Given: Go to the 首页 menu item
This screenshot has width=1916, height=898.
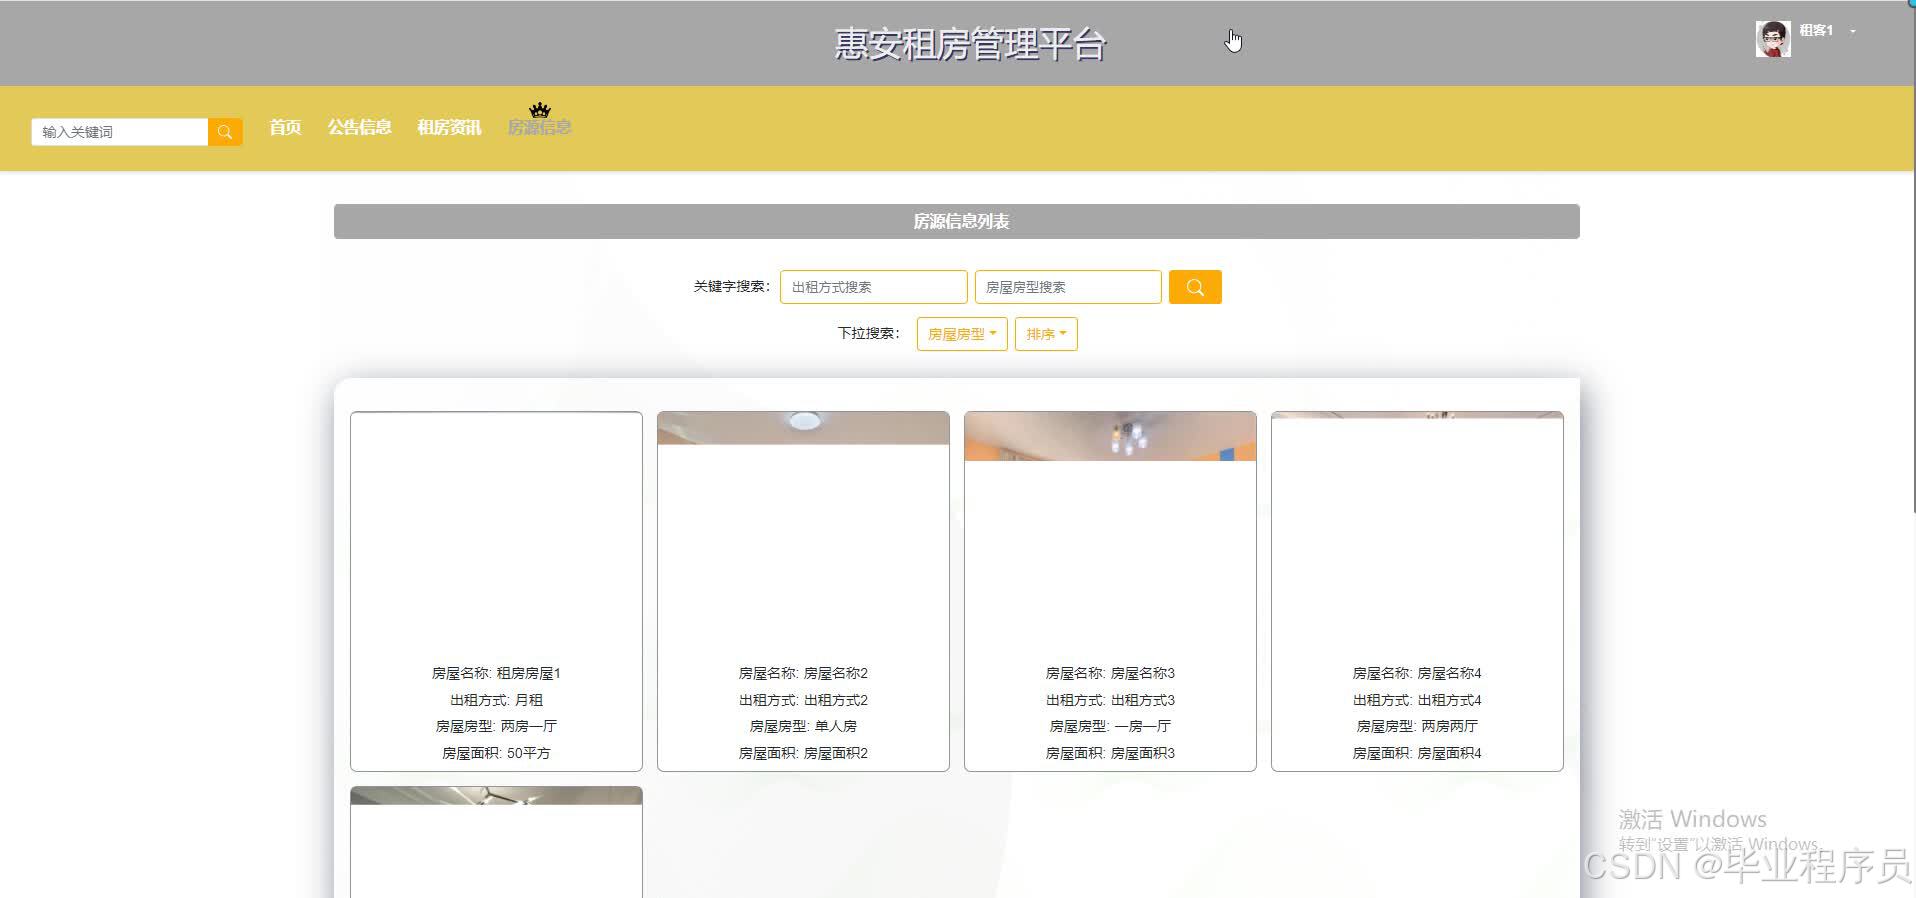Looking at the screenshot, I should [285, 127].
